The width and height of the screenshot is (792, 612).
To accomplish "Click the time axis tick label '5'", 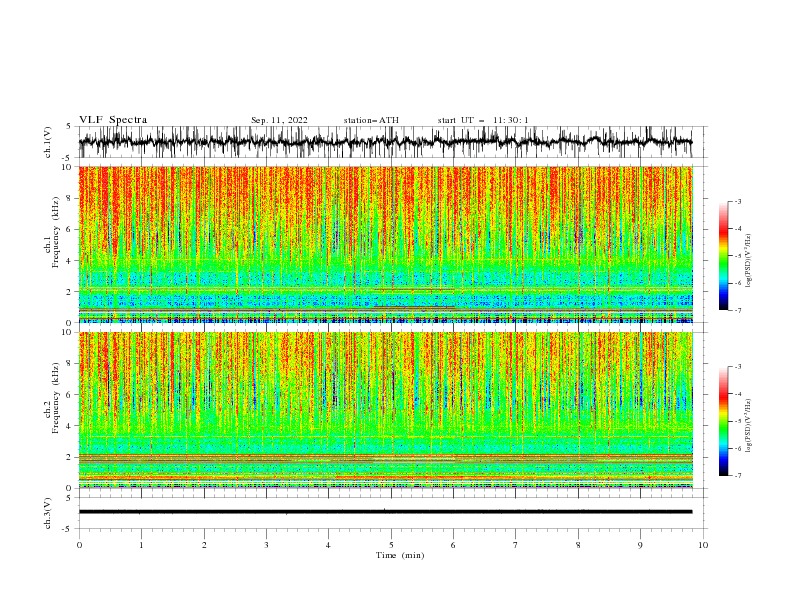I will [x=391, y=545].
